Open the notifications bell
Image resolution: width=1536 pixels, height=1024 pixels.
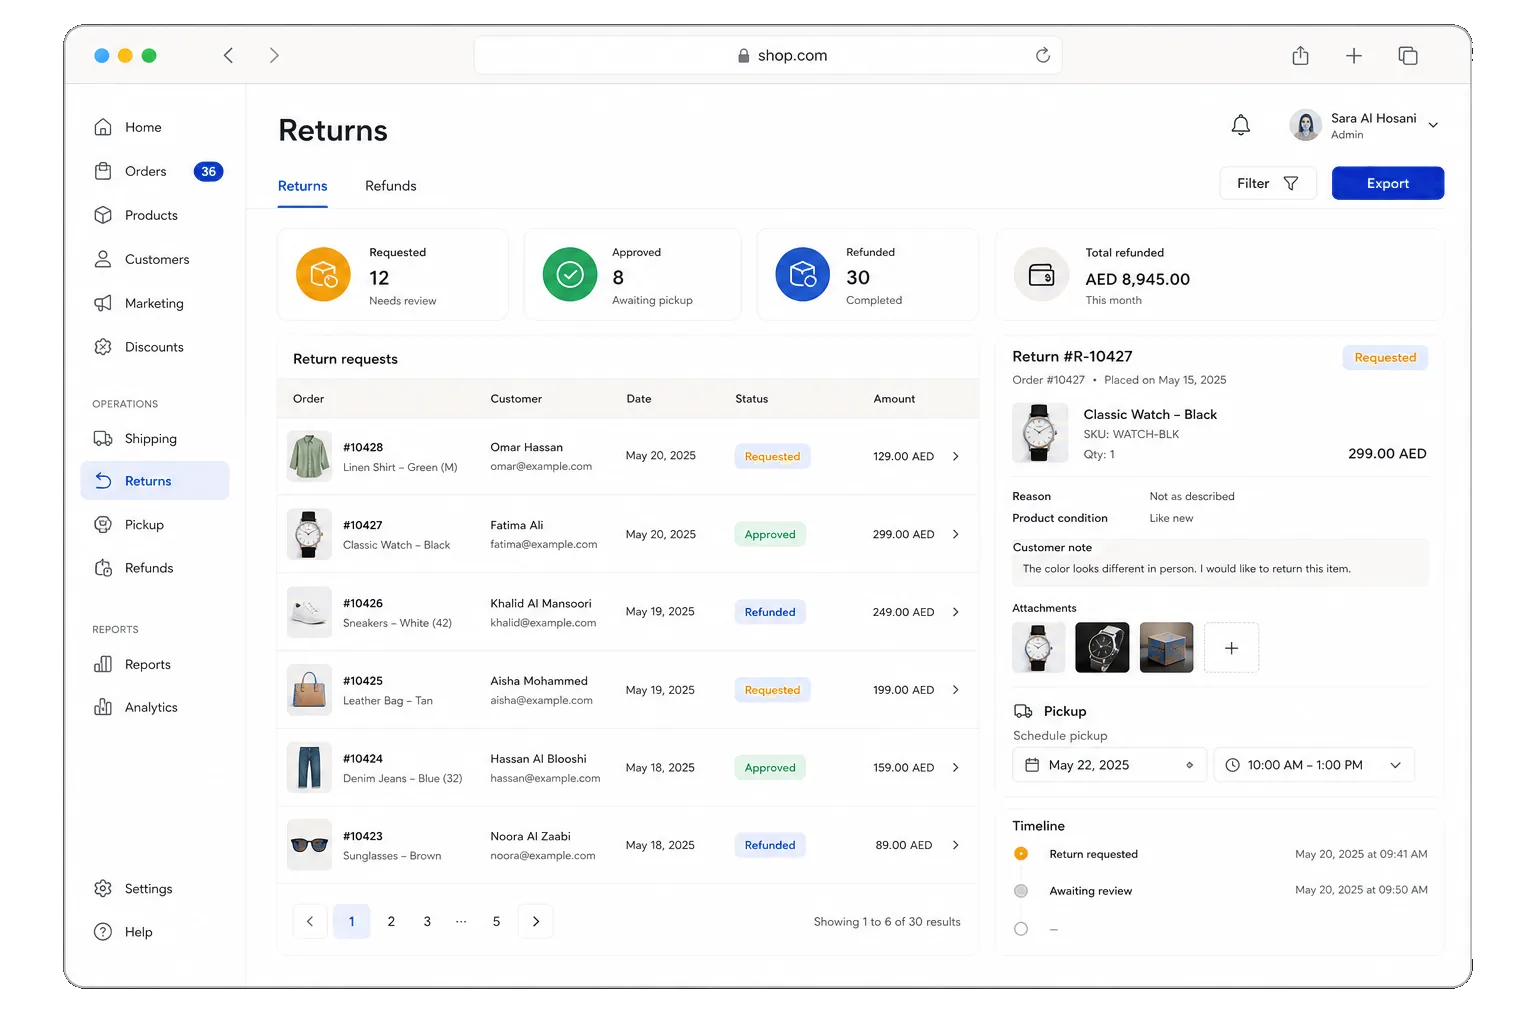[x=1240, y=125]
